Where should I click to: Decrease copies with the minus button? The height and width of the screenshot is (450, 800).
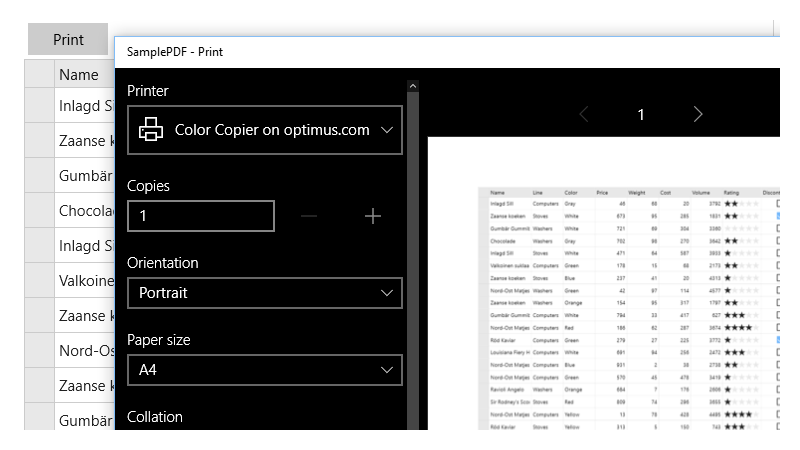(309, 216)
